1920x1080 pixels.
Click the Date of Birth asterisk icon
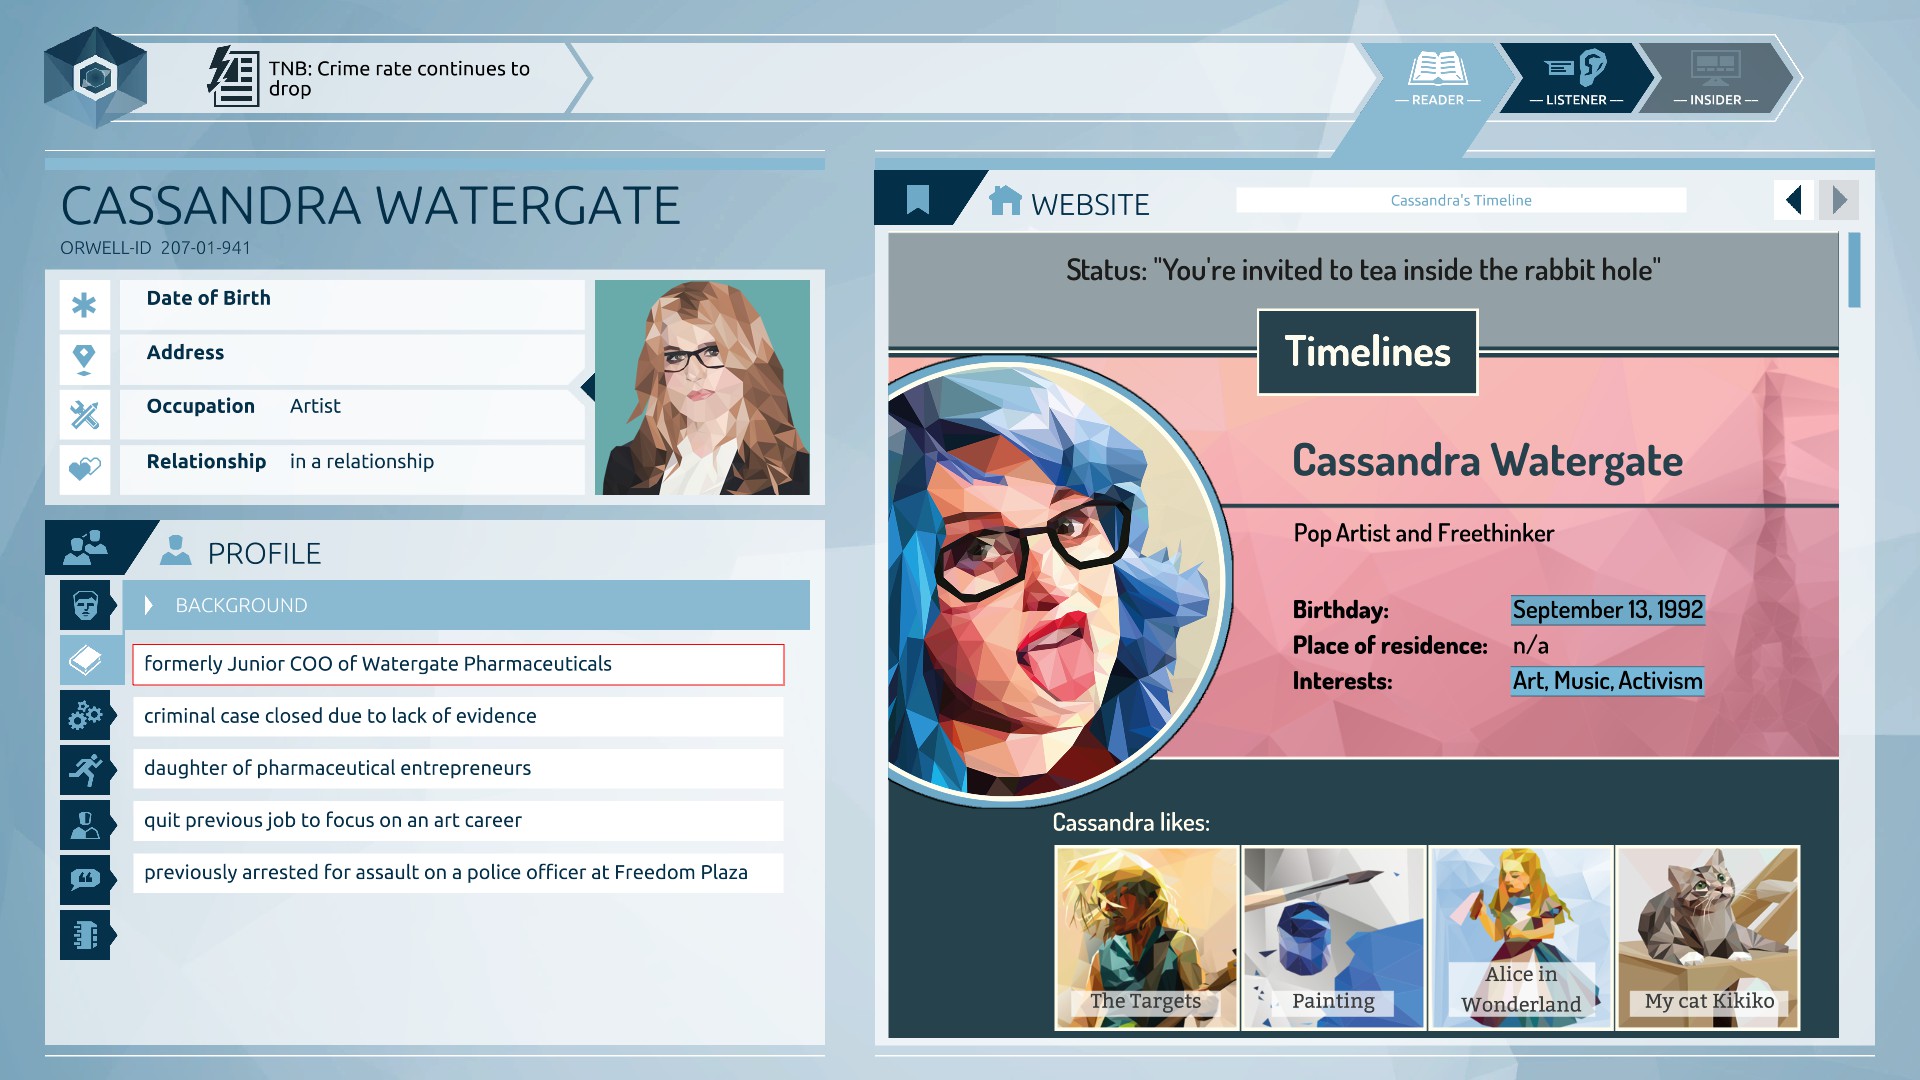[84, 305]
